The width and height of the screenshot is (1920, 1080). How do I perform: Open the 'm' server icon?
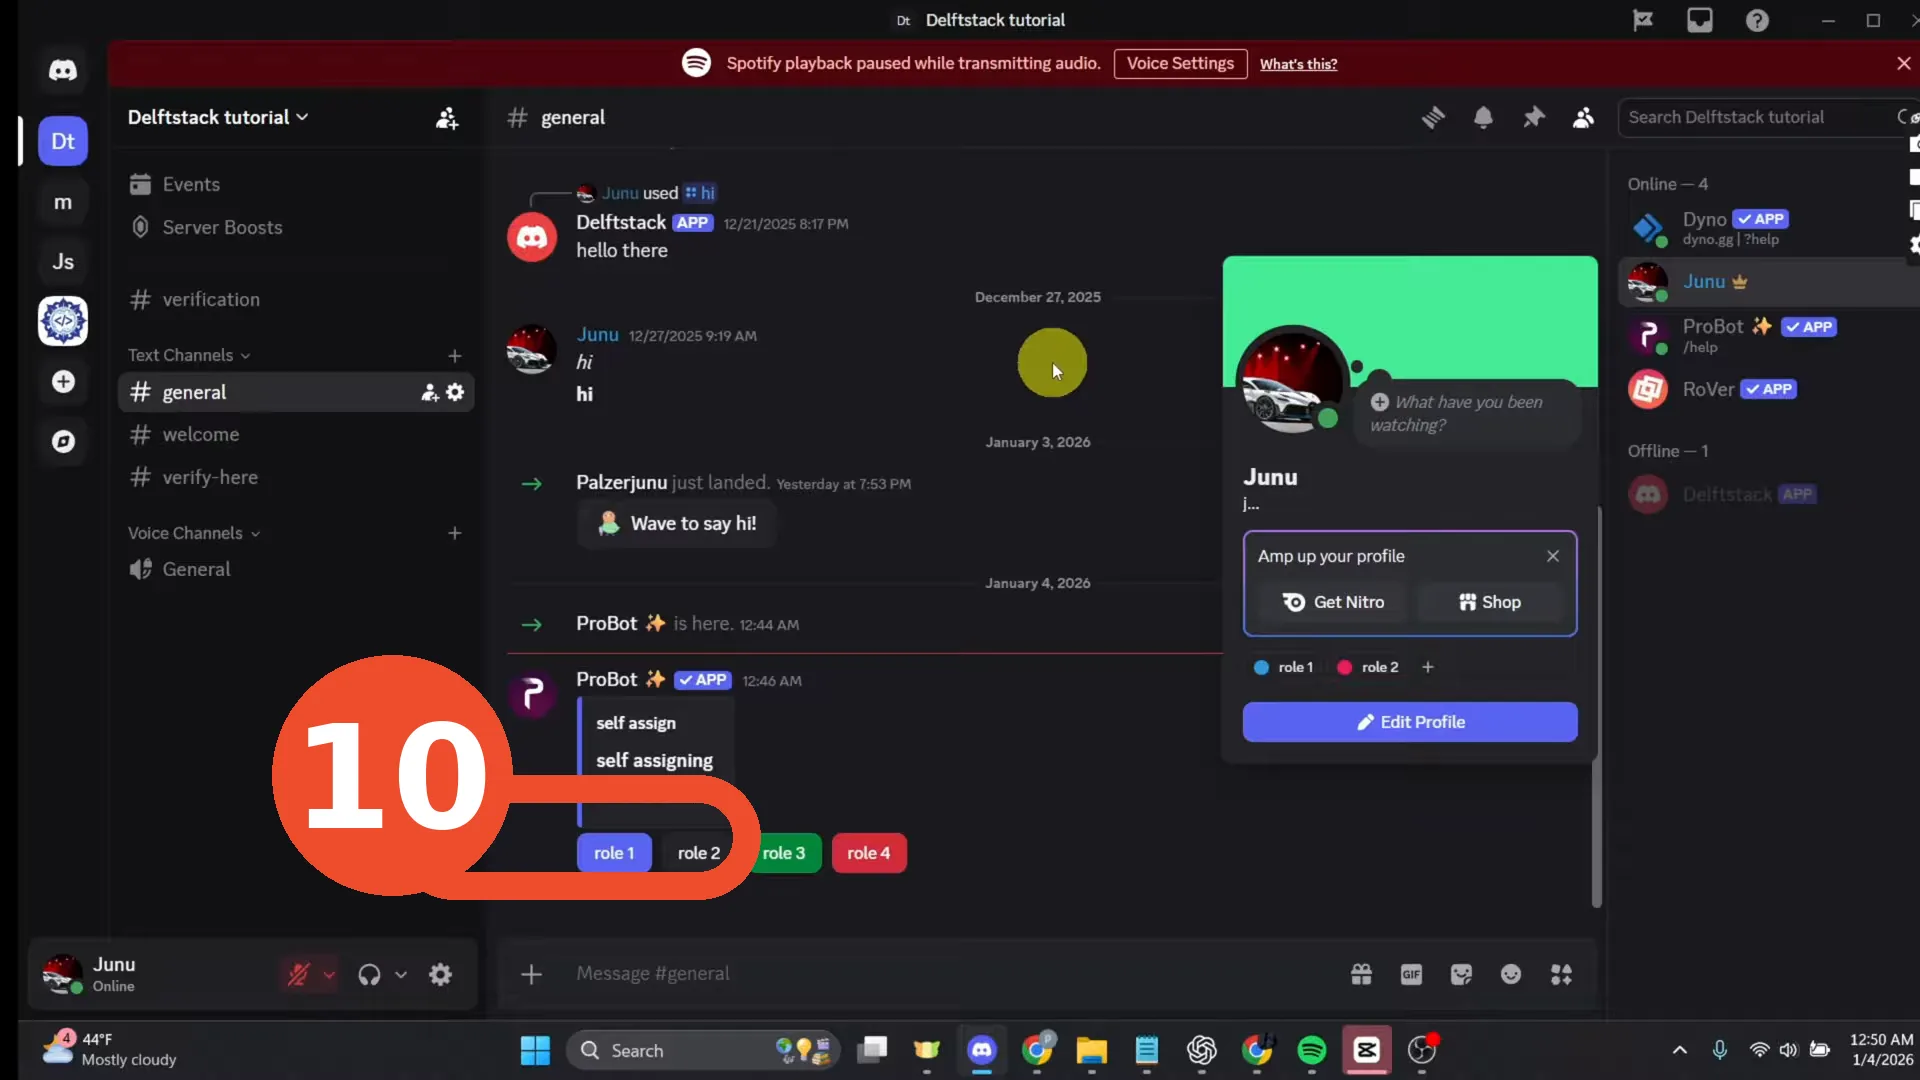click(x=63, y=202)
